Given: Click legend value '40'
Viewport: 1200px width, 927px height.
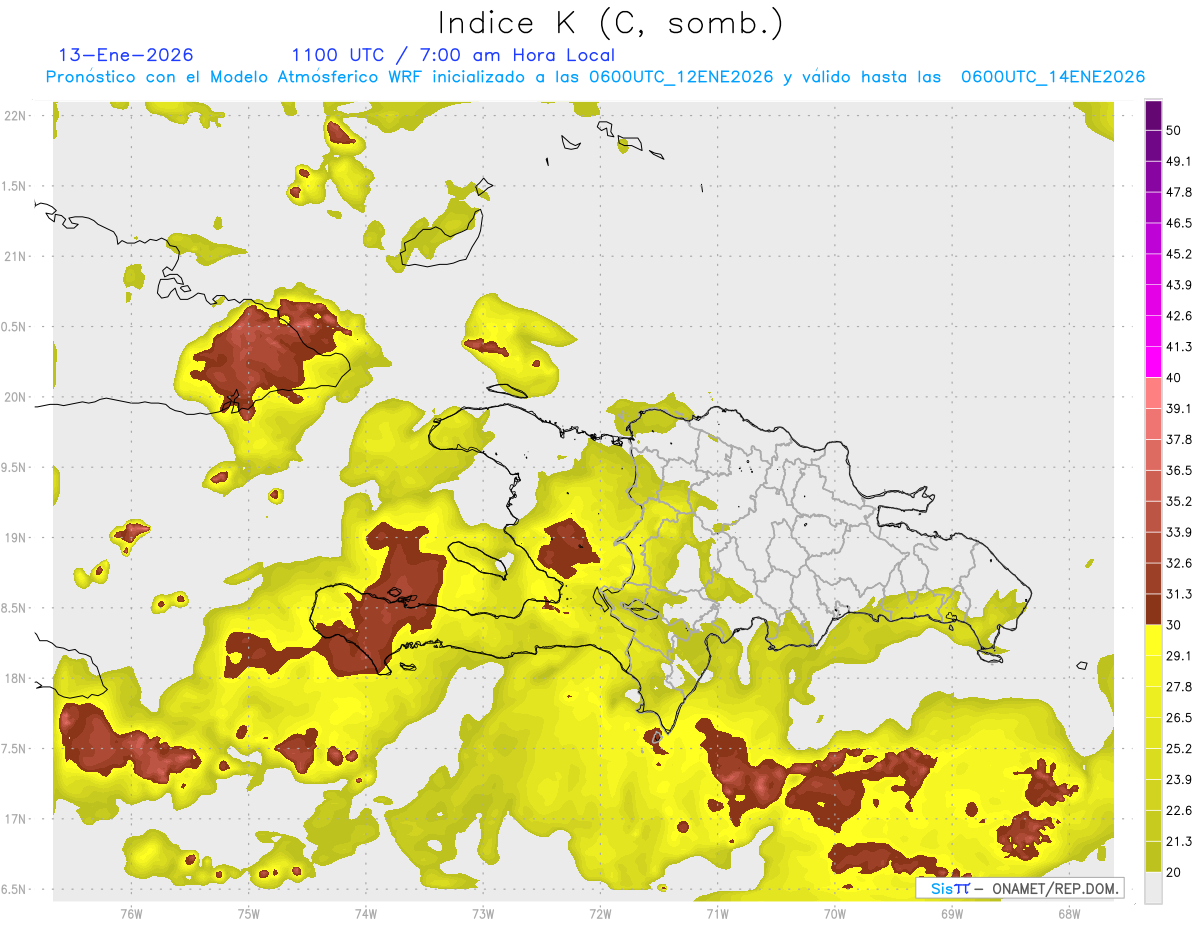Looking at the screenshot, I should click(x=1173, y=378).
